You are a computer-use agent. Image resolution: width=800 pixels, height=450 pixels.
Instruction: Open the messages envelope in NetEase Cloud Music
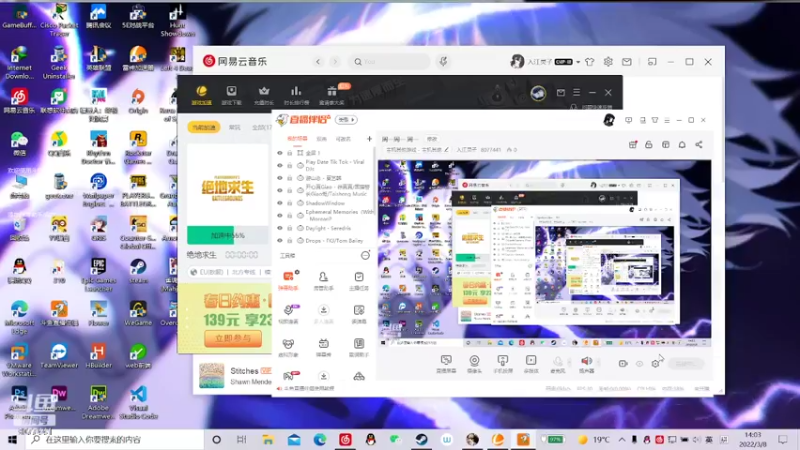(x=627, y=62)
